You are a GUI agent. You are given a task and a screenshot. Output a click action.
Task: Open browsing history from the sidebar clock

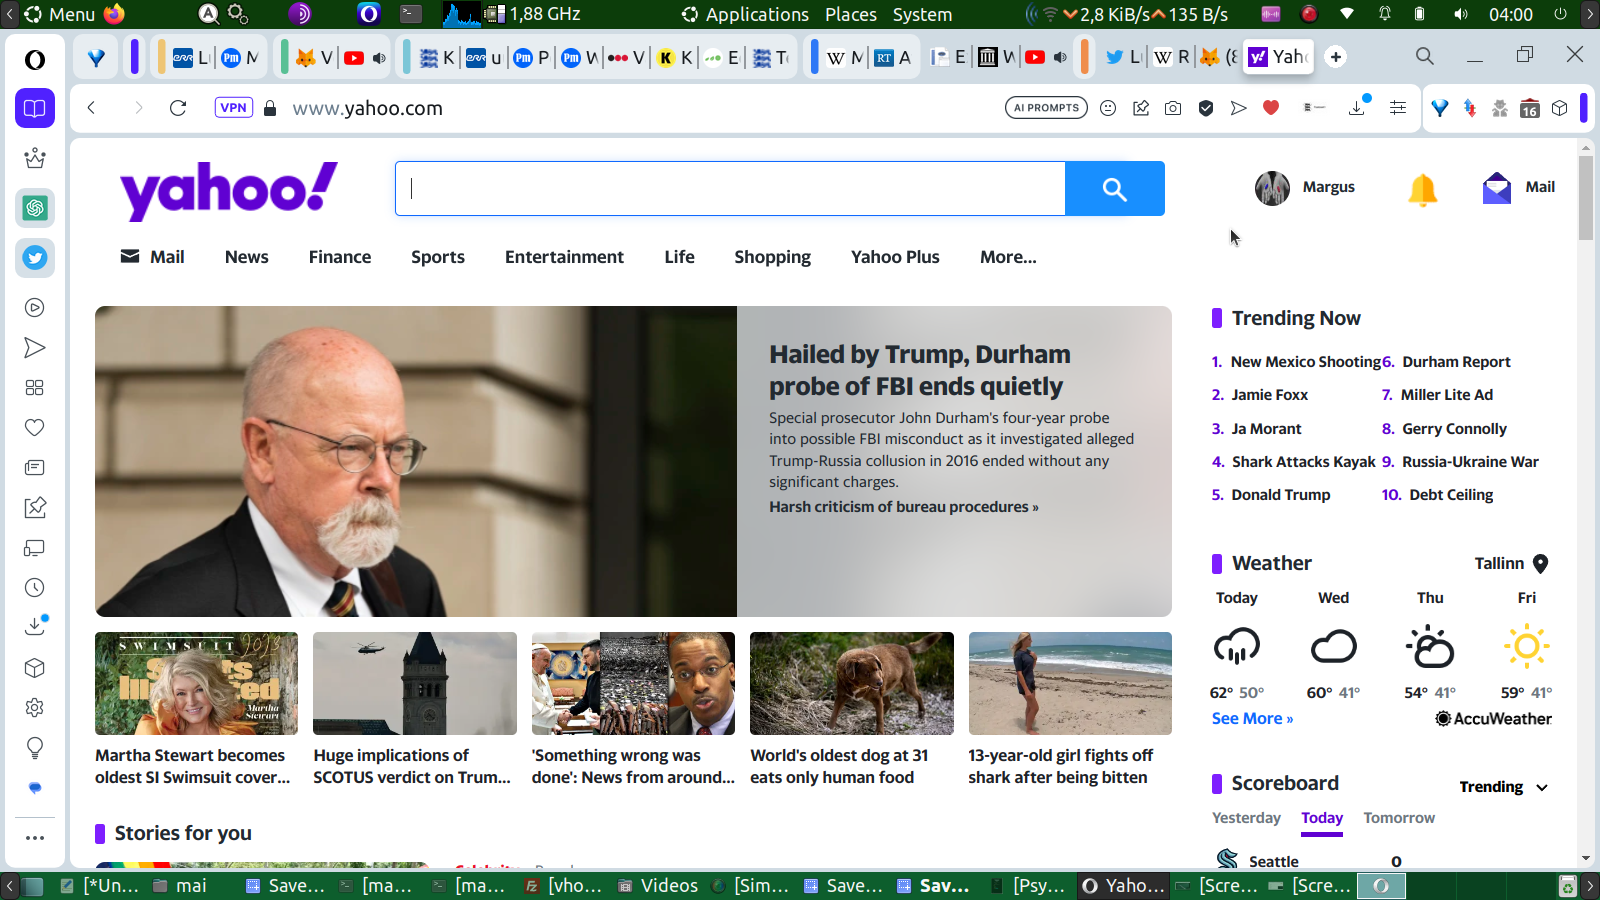click(x=35, y=588)
